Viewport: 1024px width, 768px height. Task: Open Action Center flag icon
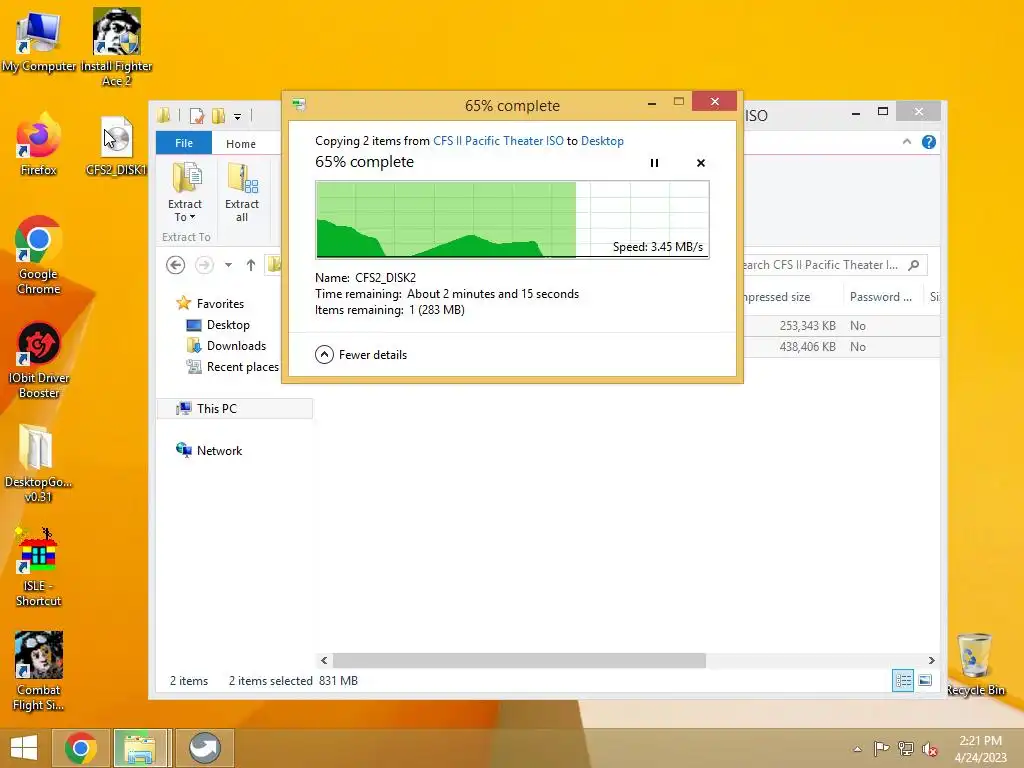click(881, 749)
